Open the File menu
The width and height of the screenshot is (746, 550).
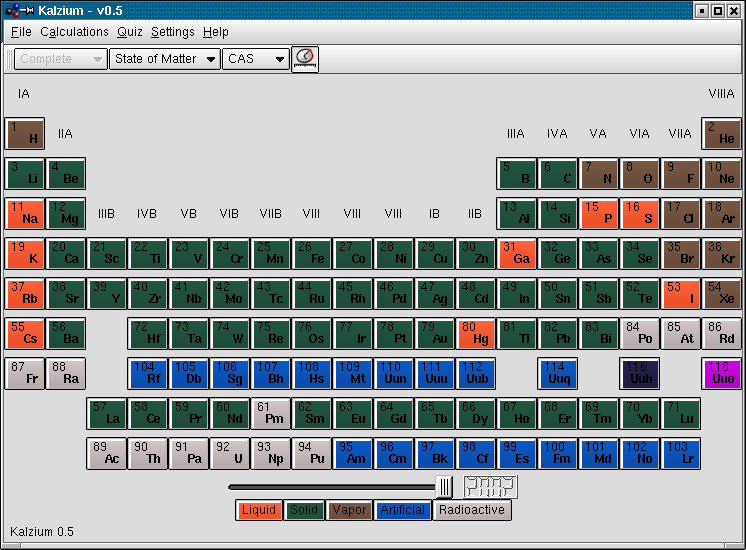[x=21, y=32]
